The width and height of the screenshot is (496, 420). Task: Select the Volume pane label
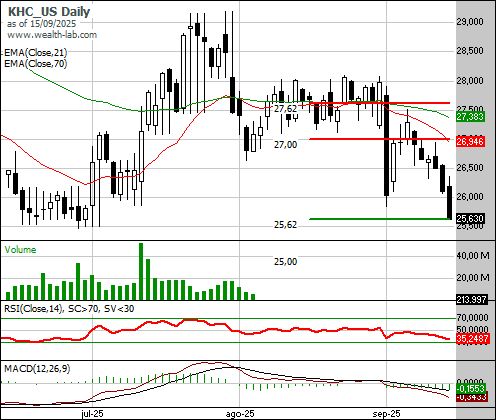[20, 250]
